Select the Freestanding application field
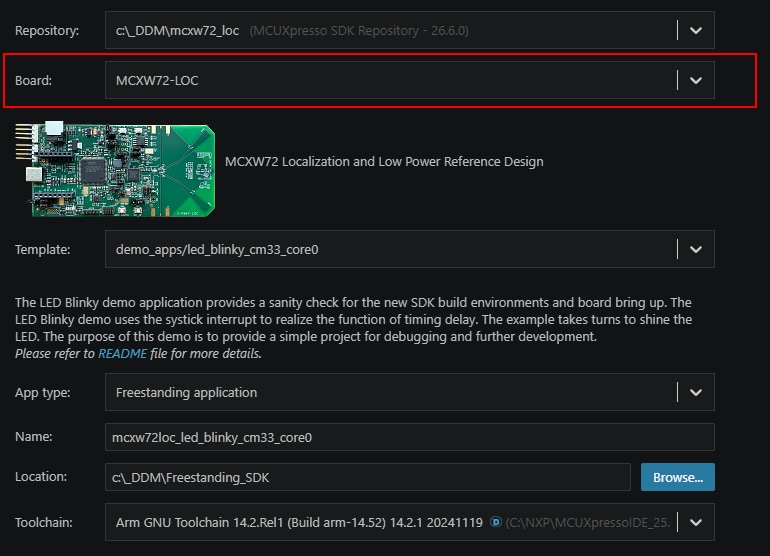Viewport: 770px width, 556px height. [x=410, y=392]
